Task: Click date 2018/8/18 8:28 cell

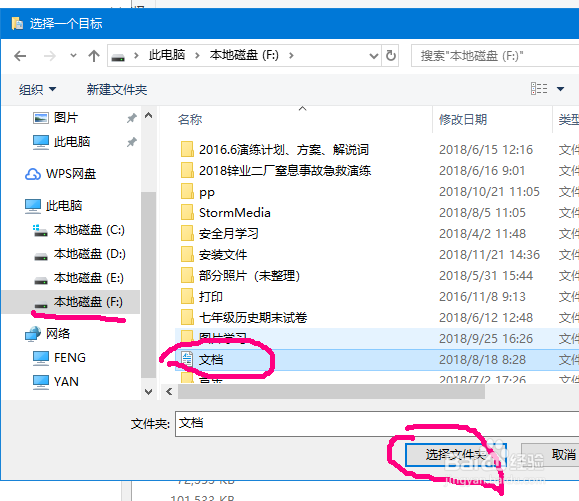Action: point(482,360)
